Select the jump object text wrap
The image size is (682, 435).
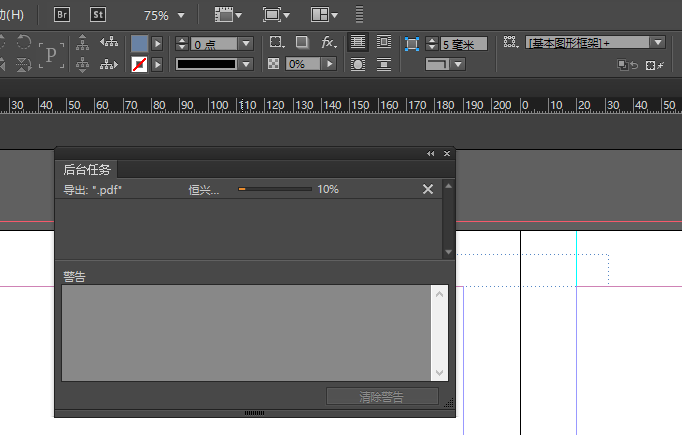click(384, 64)
